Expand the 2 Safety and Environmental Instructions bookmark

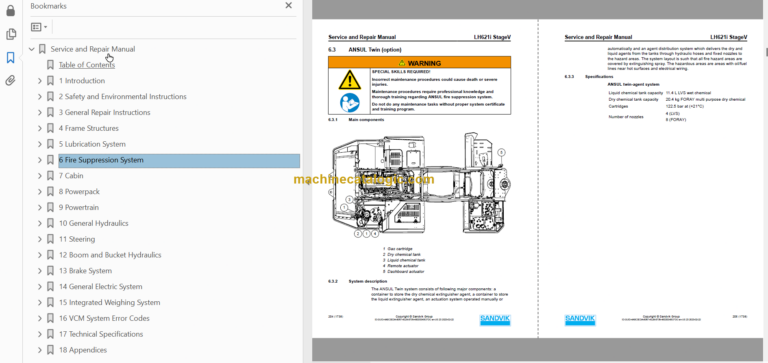pos(40,97)
